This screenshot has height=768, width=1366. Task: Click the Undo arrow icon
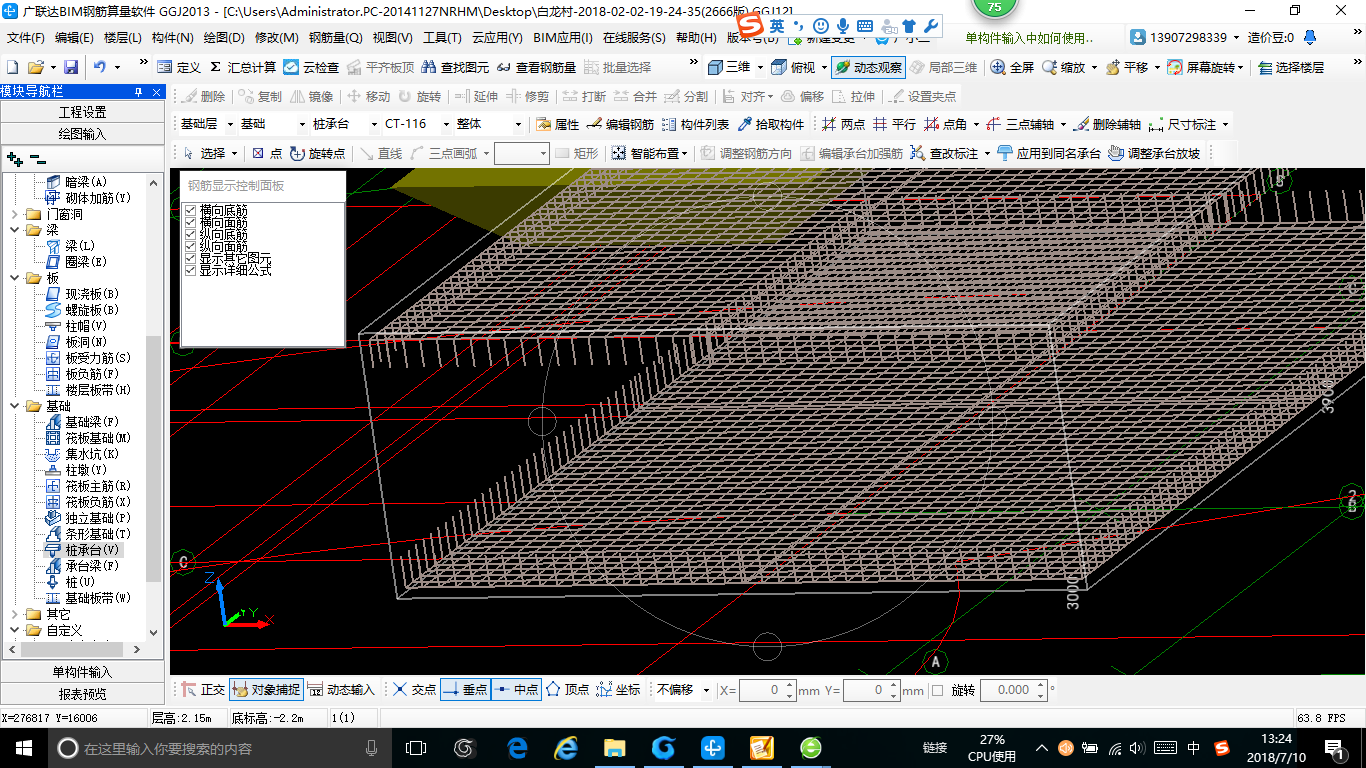click(100, 67)
